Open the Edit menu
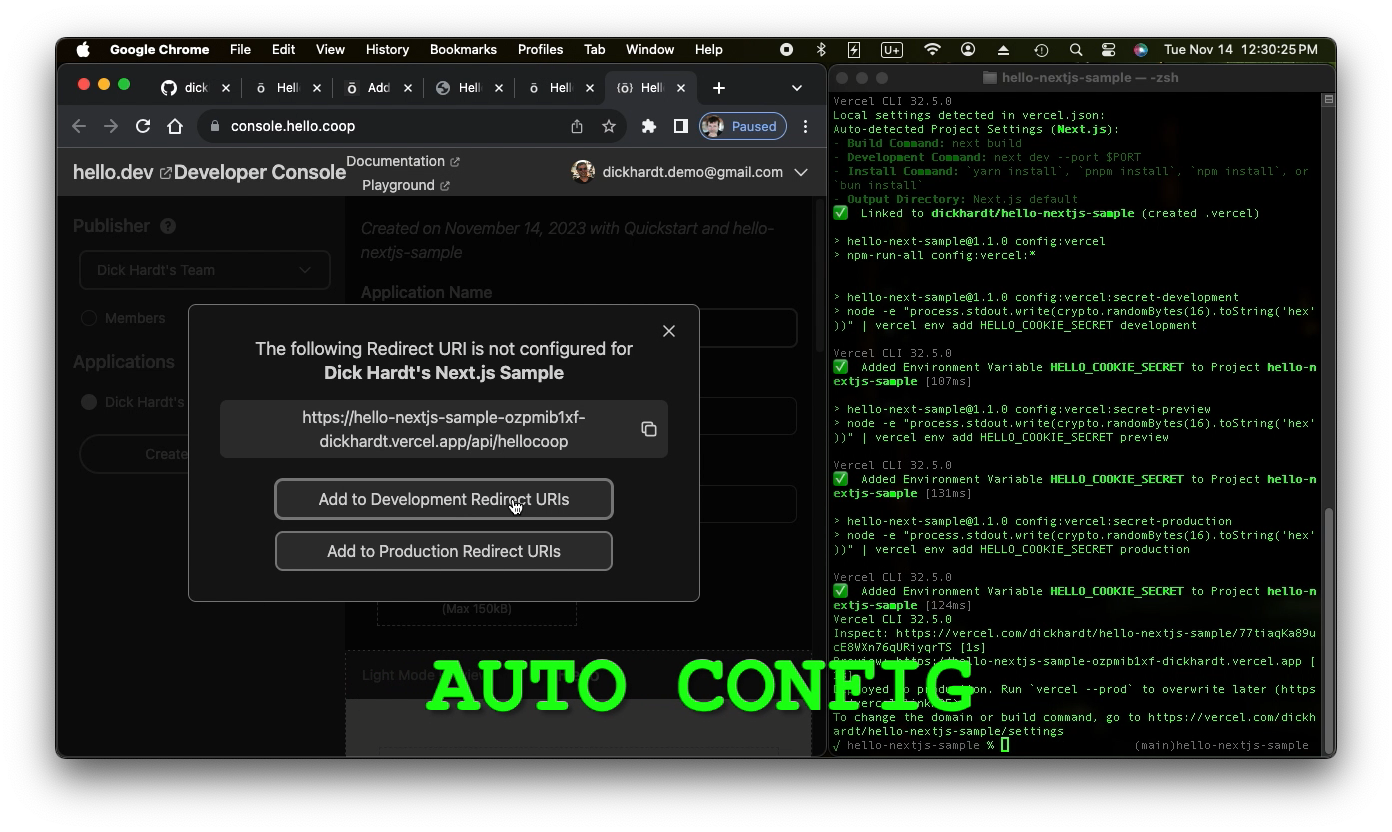The height and width of the screenshot is (832, 1392). (284, 49)
